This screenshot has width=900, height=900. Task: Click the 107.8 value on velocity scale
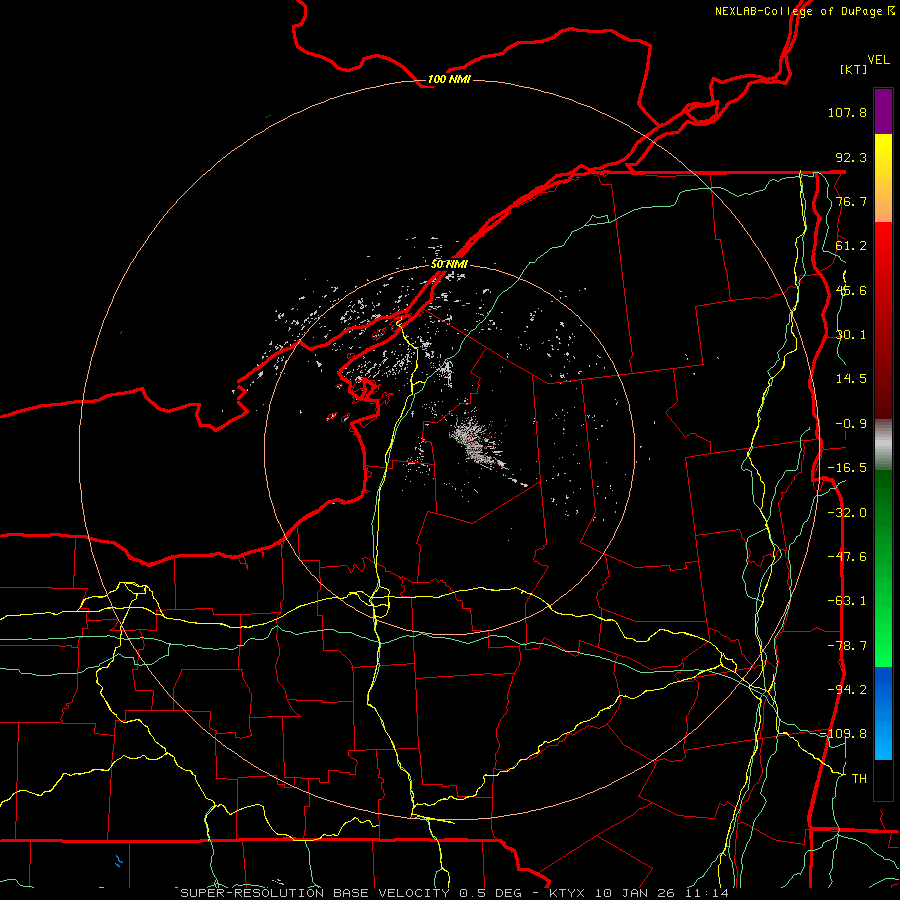[847, 112]
